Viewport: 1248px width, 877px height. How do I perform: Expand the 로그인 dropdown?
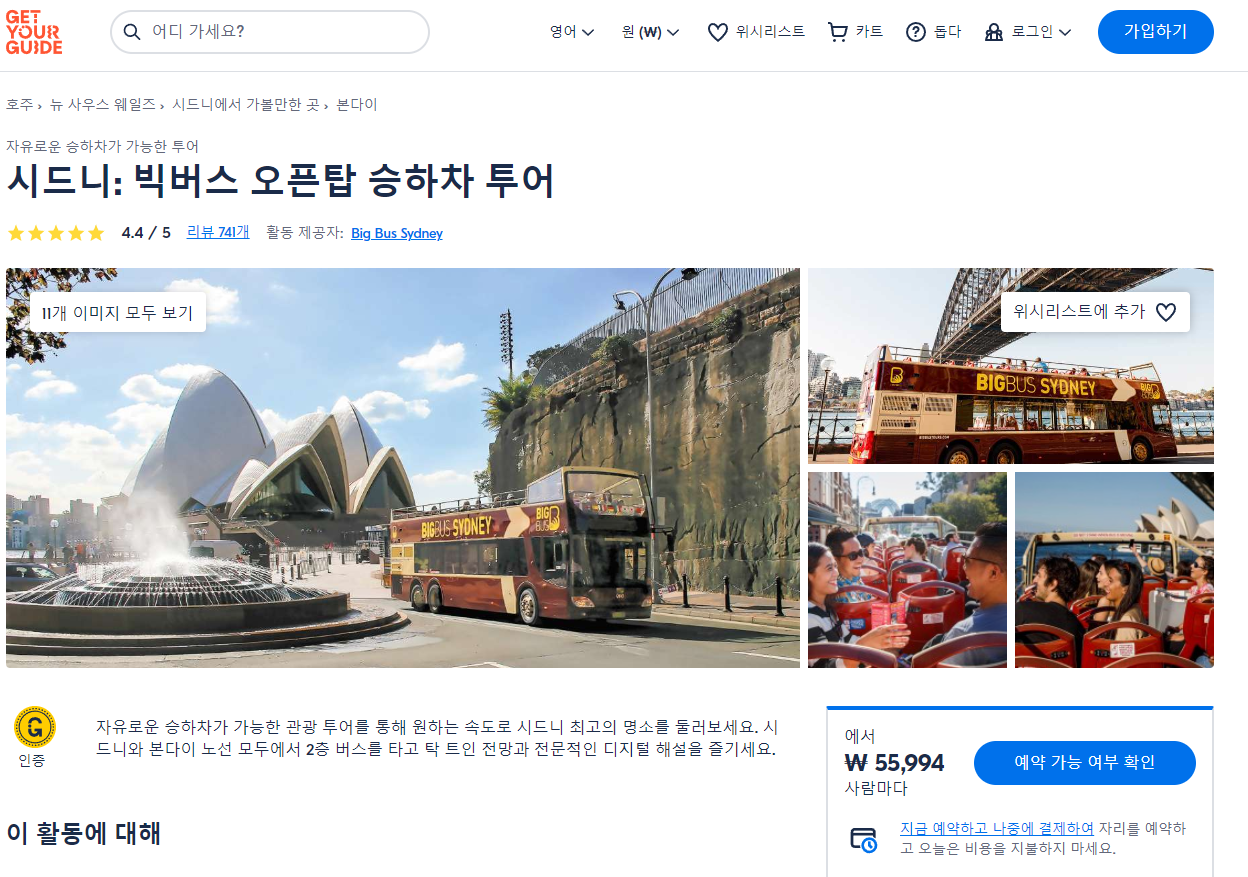(1028, 32)
